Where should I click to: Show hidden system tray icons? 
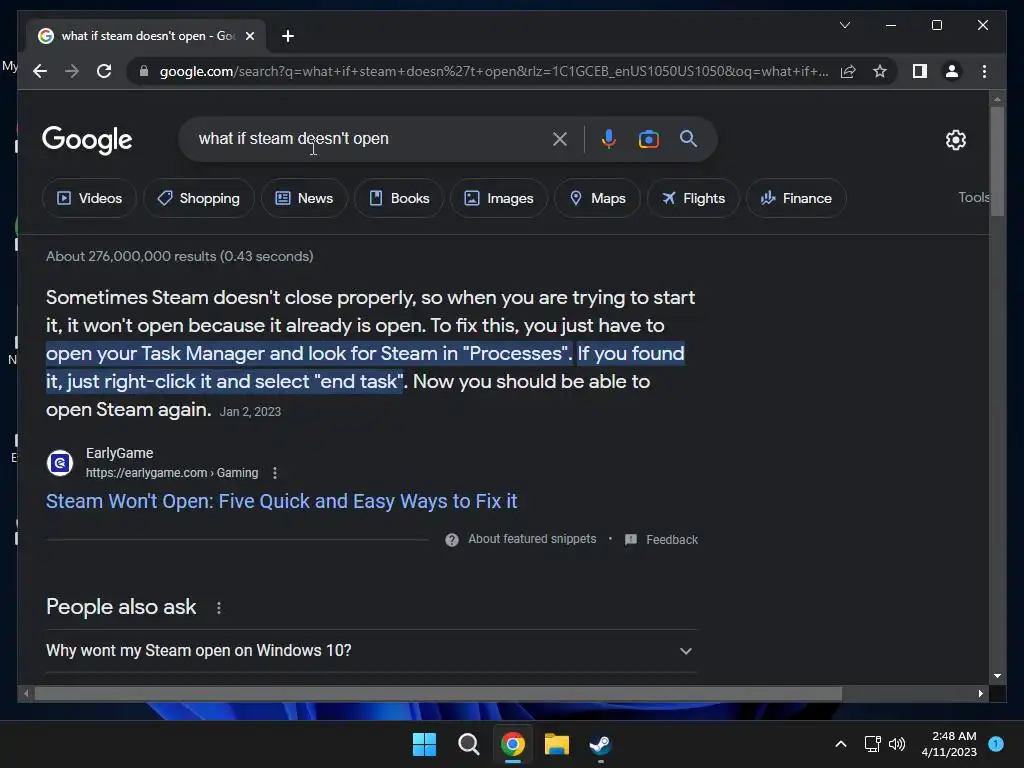(x=841, y=744)
